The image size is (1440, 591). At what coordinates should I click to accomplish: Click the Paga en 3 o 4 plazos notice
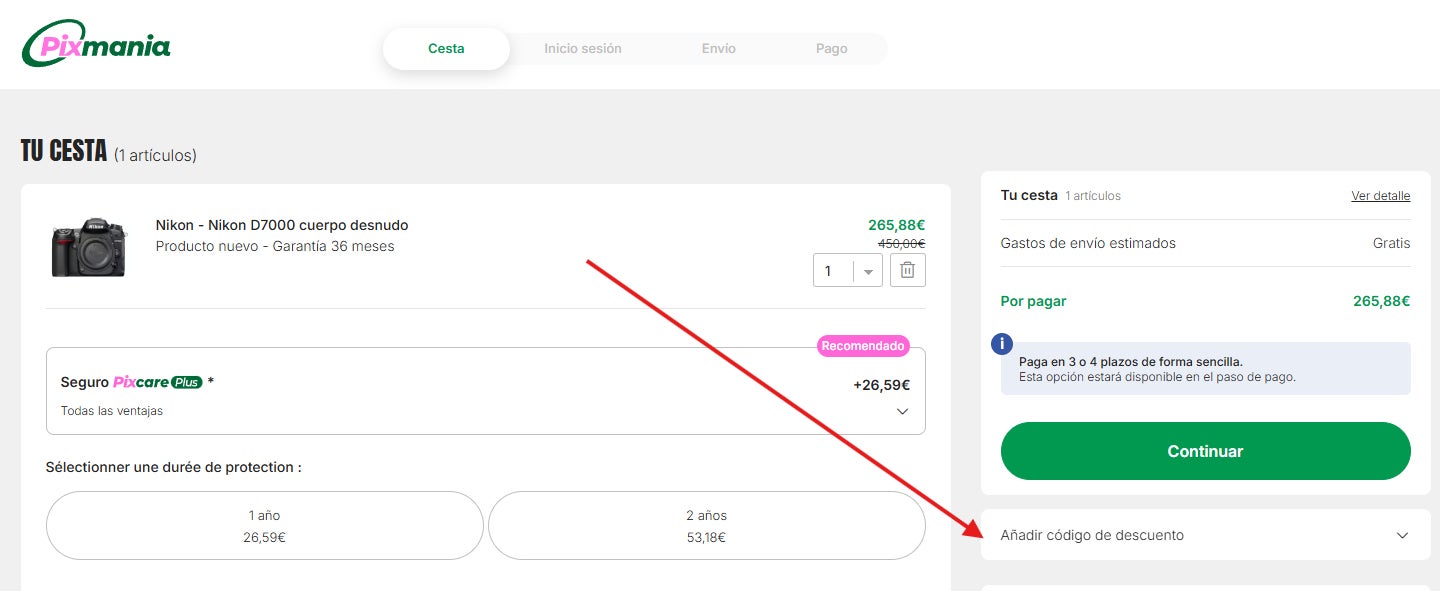1206,368
